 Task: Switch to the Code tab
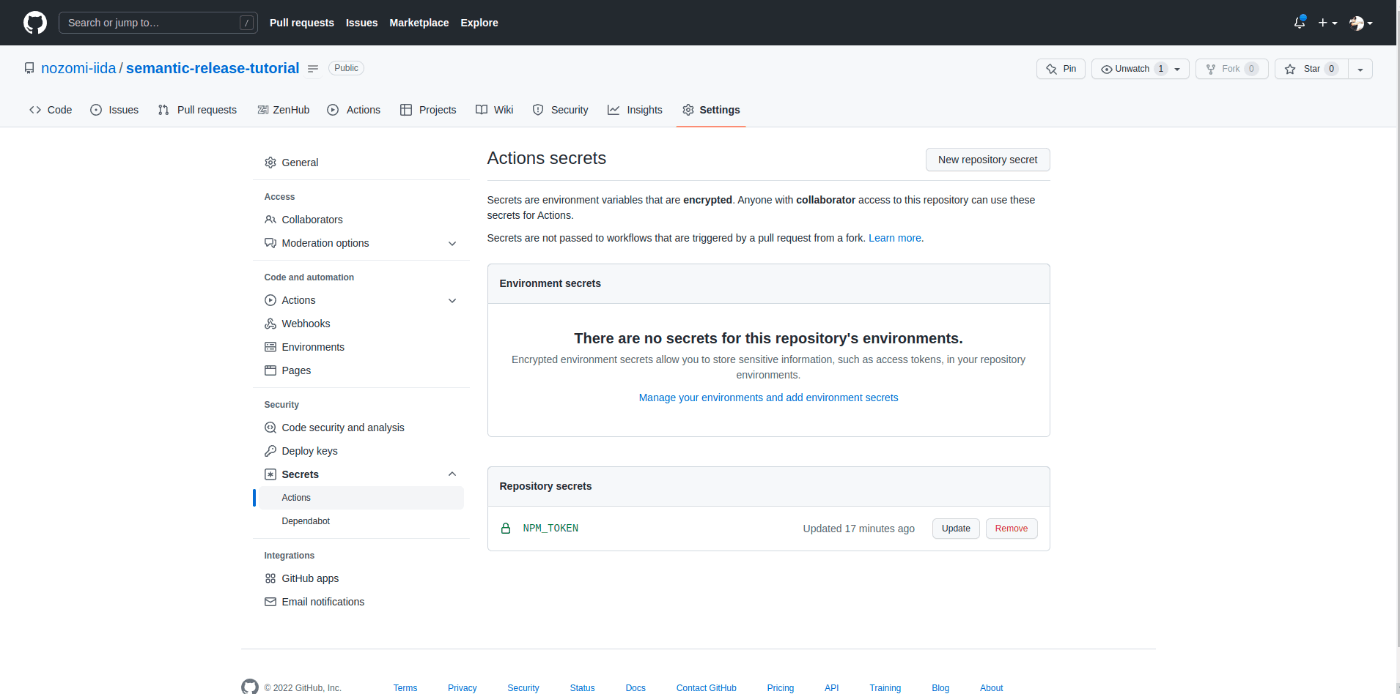50,110
